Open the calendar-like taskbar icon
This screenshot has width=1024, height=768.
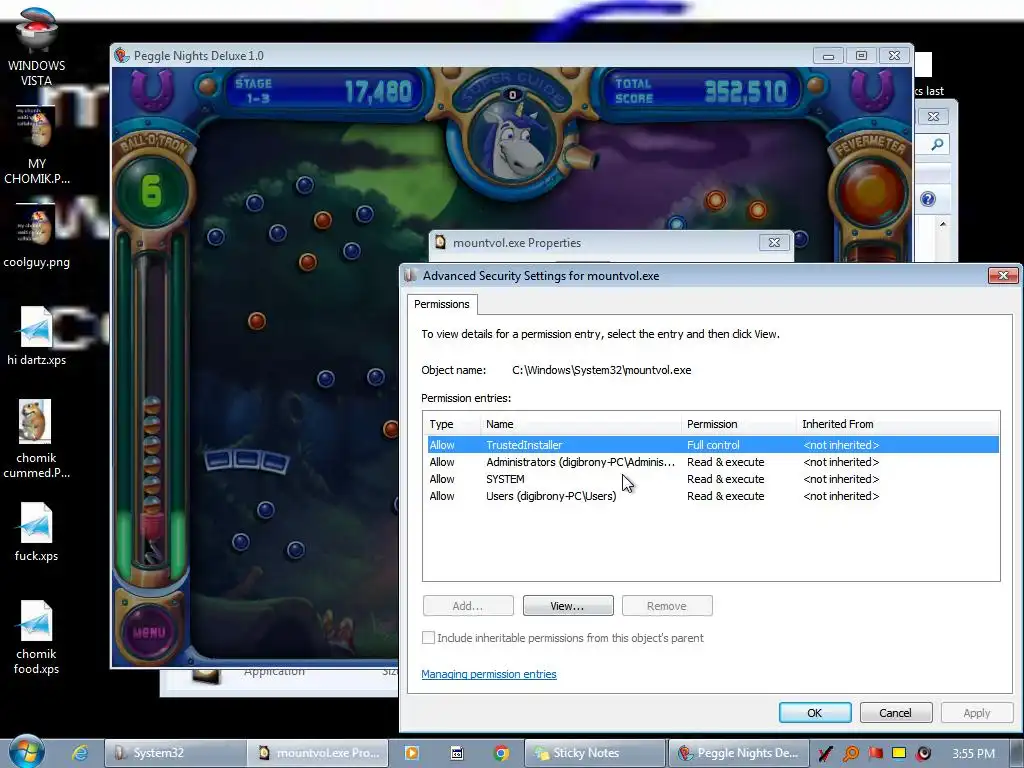(457, 753)
